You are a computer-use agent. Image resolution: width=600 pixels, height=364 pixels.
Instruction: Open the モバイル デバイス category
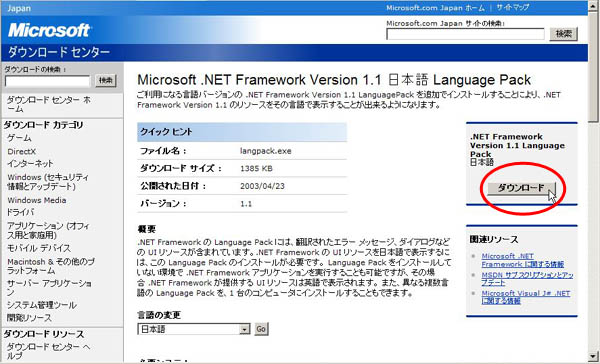39,248
